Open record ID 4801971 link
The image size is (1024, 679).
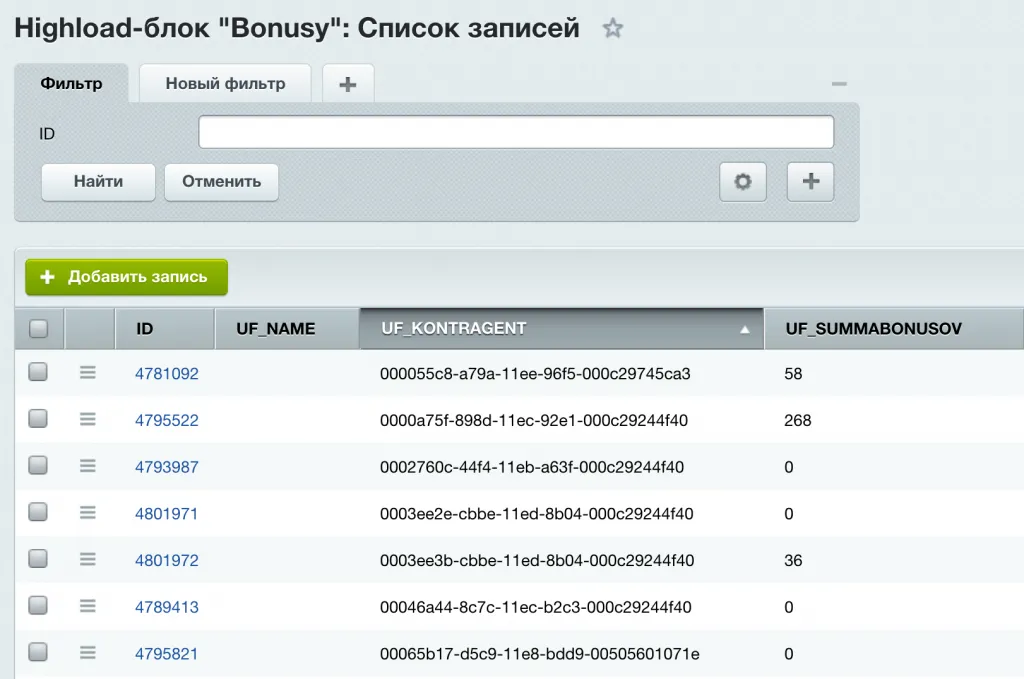pyautogui.click(x=167, y=514)
